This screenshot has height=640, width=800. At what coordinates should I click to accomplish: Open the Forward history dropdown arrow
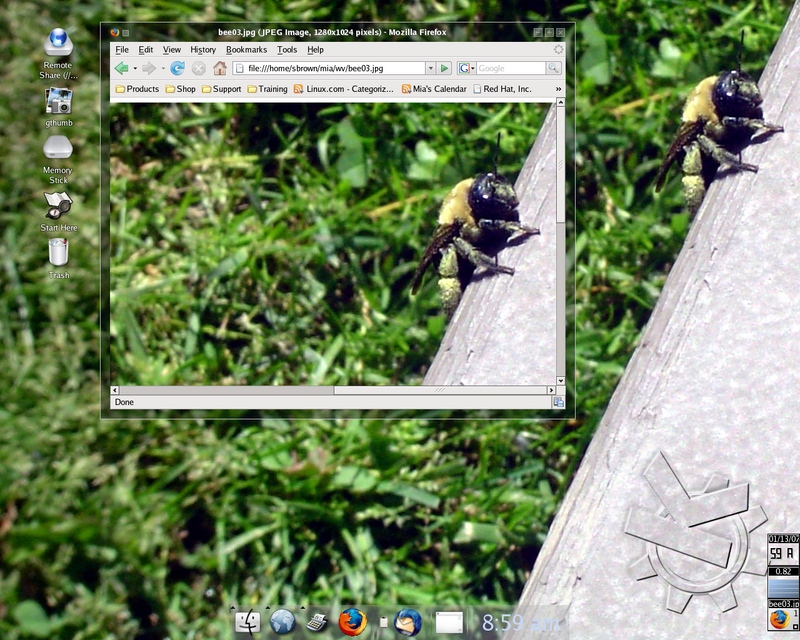tap(163, 68)
